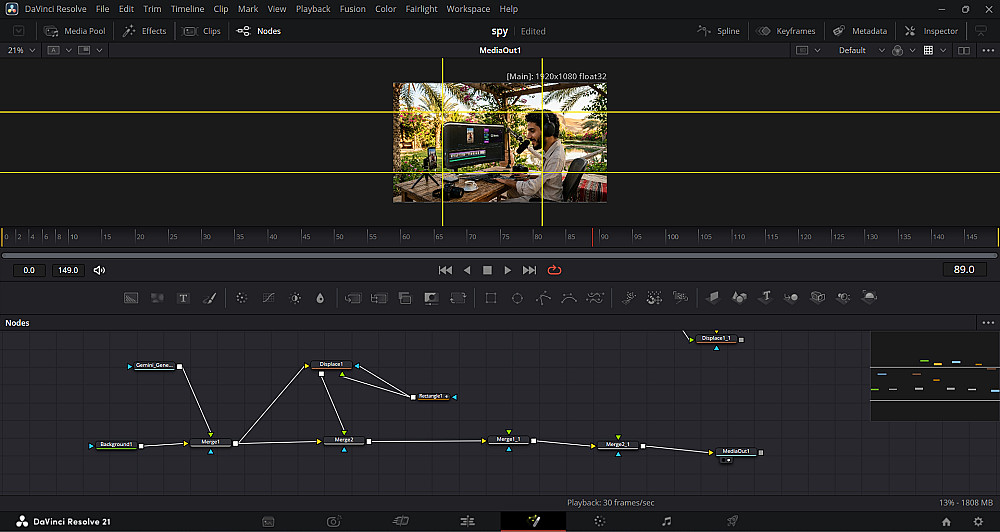Viewport: 1000px width, 532px height.
Task: Open the Inspector panel
Action: pyautogui.click(x=931, y=31)
